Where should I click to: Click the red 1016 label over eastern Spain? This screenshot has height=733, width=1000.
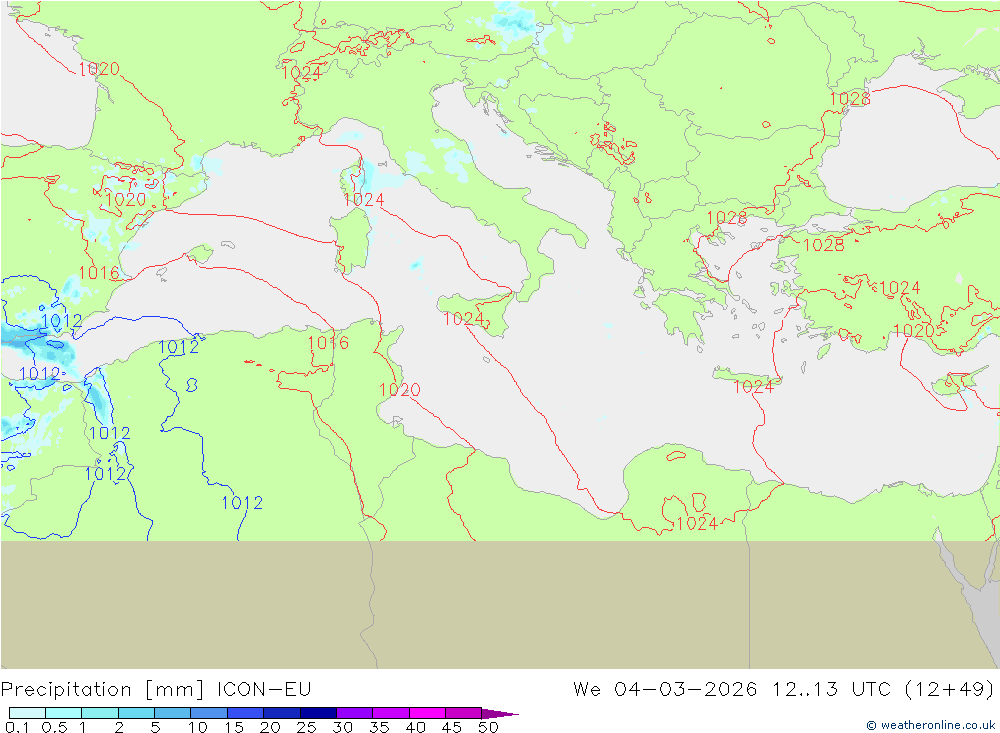click(99, 273)
